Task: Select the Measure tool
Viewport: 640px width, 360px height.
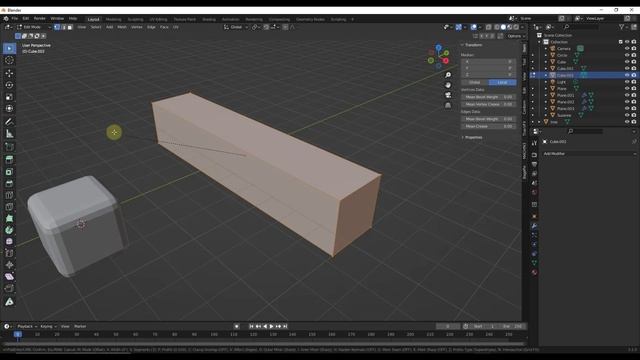Action: (x=9, y=133)
